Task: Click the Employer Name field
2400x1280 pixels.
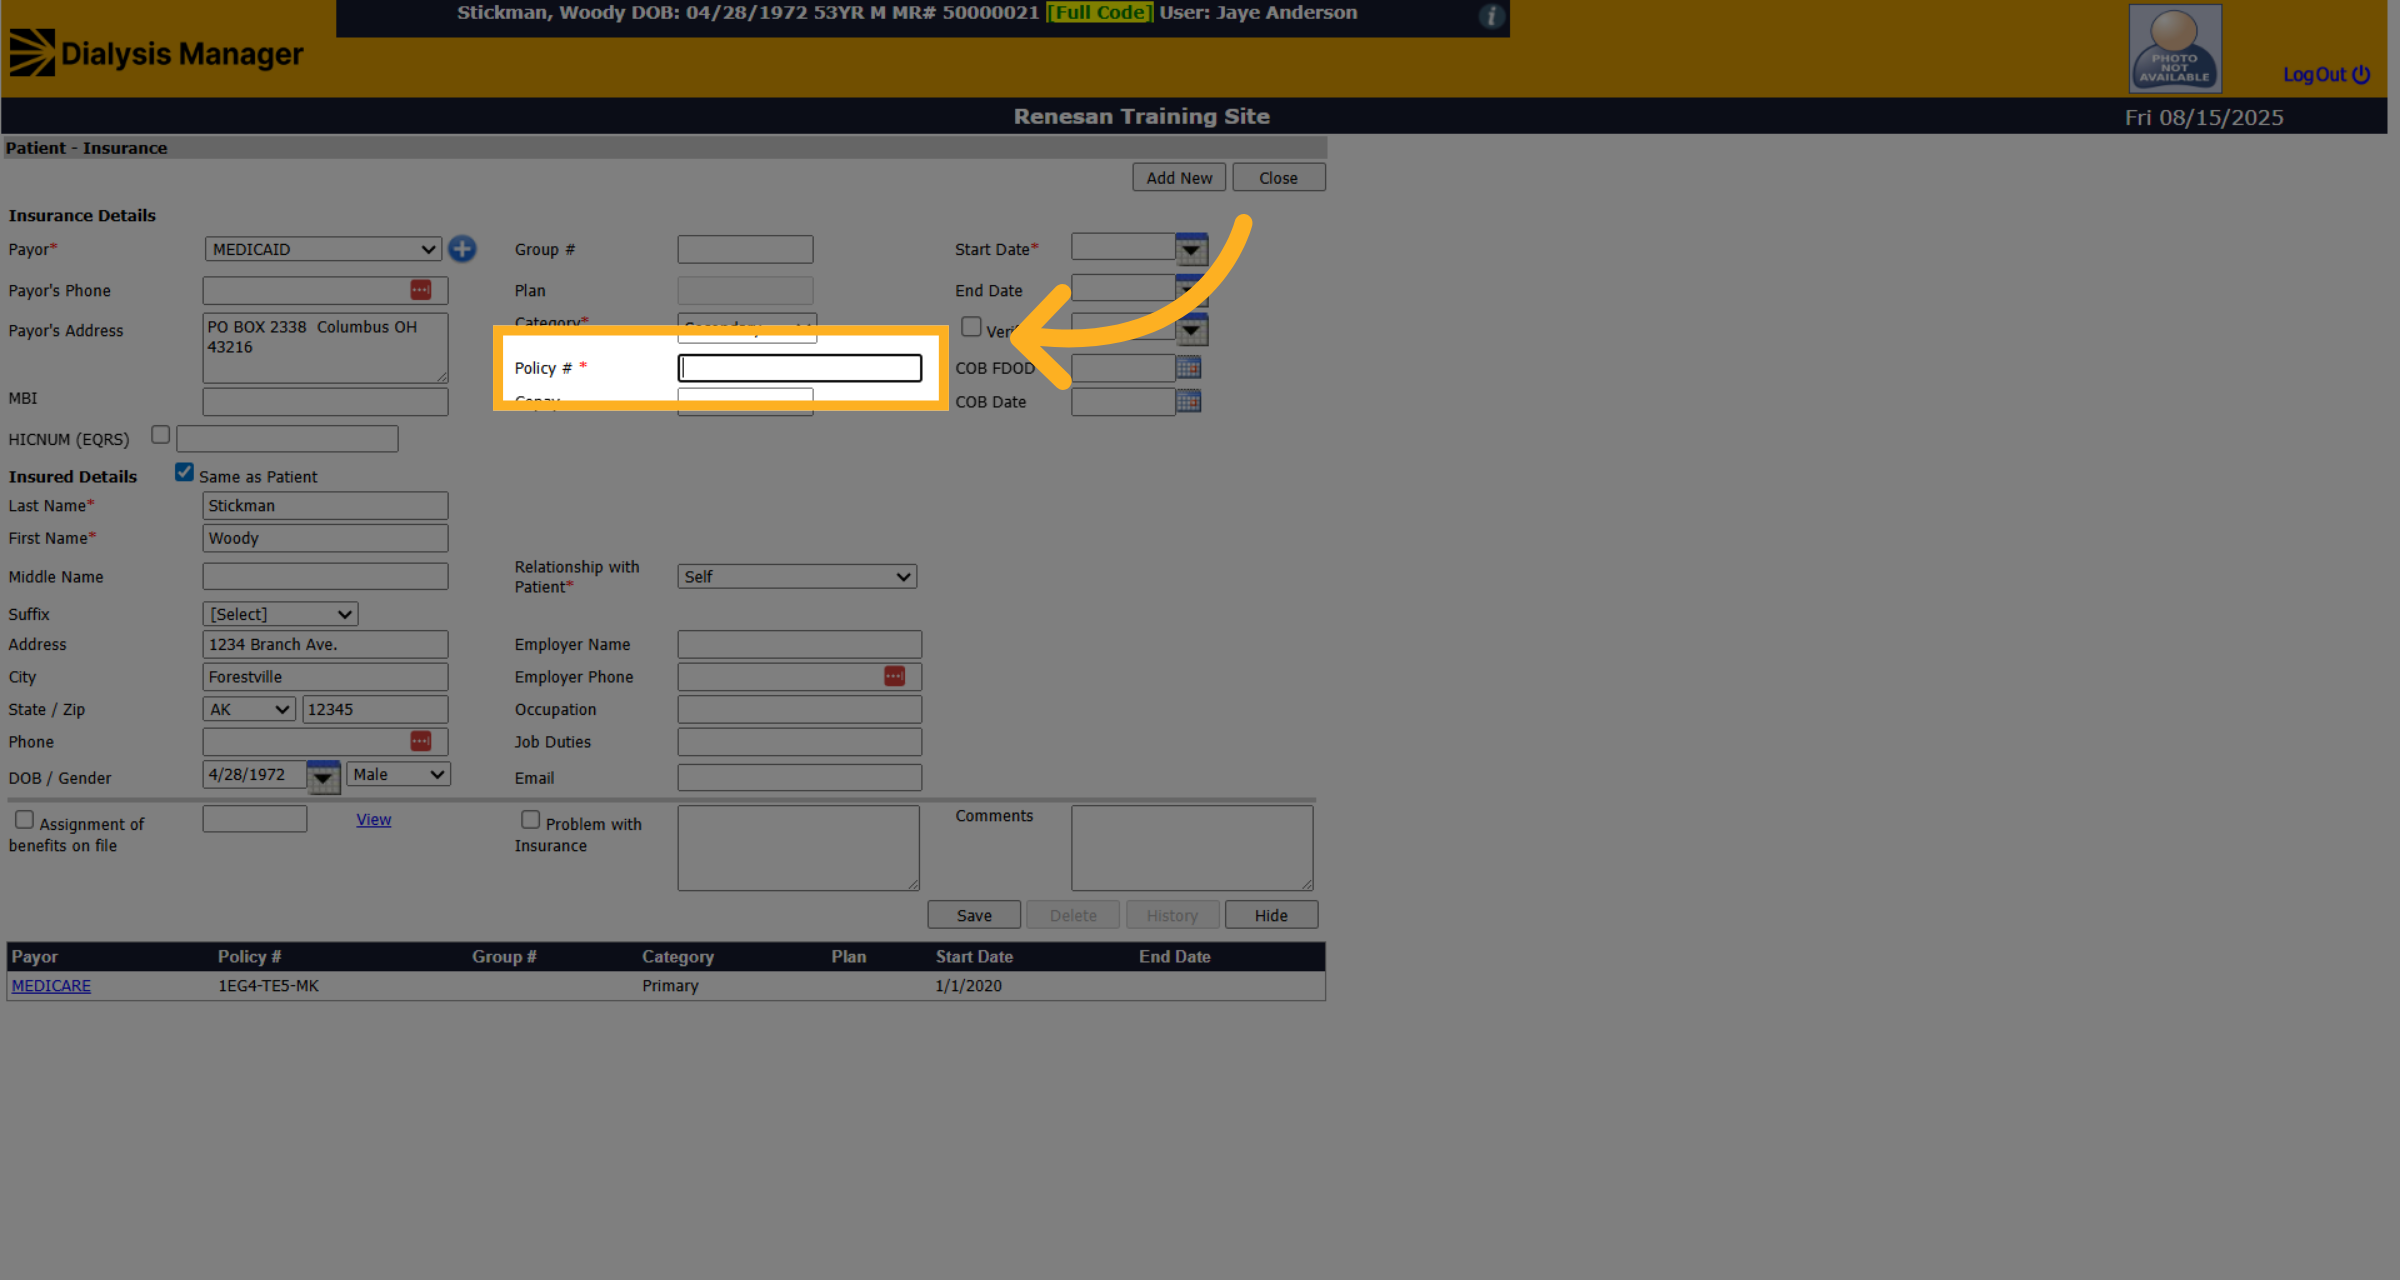Action: click(799, 644)
